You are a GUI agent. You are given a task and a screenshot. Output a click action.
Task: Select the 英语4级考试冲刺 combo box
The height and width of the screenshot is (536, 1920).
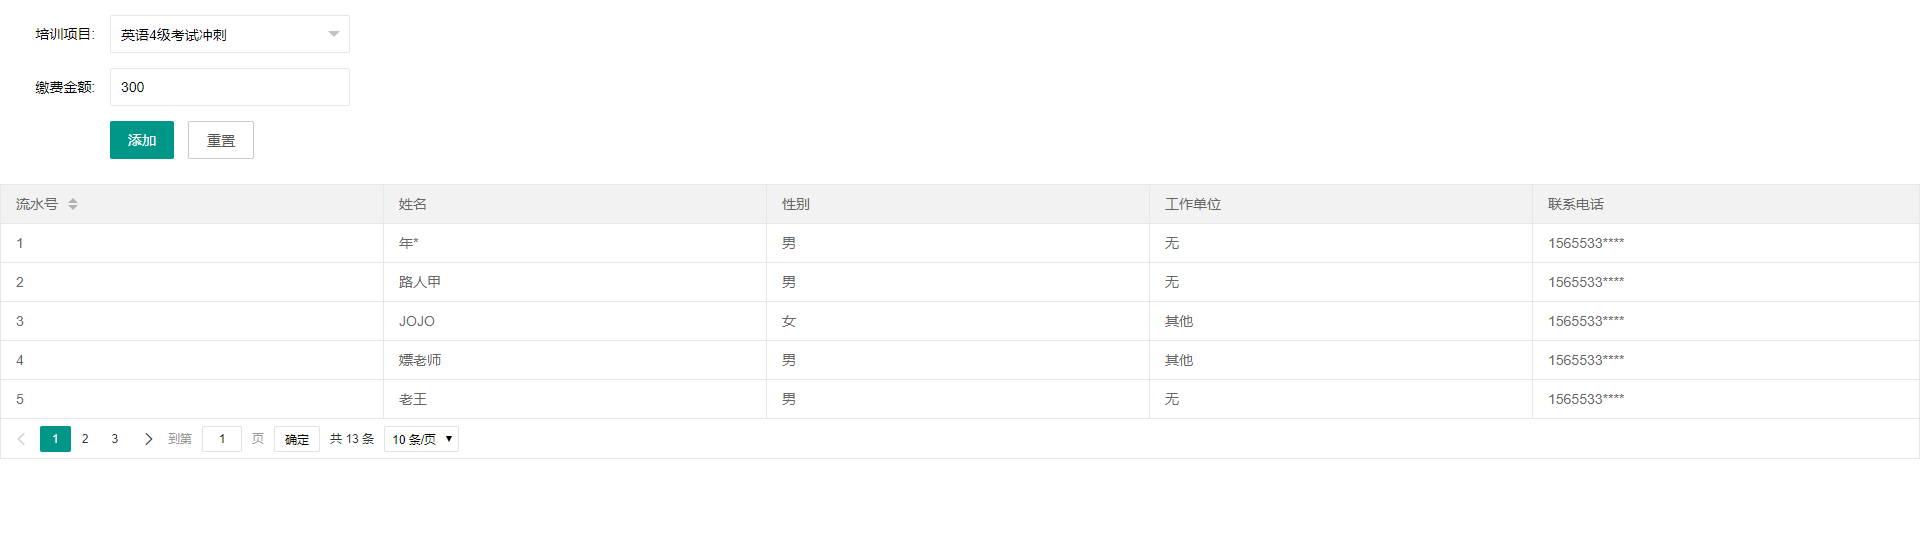230,34
